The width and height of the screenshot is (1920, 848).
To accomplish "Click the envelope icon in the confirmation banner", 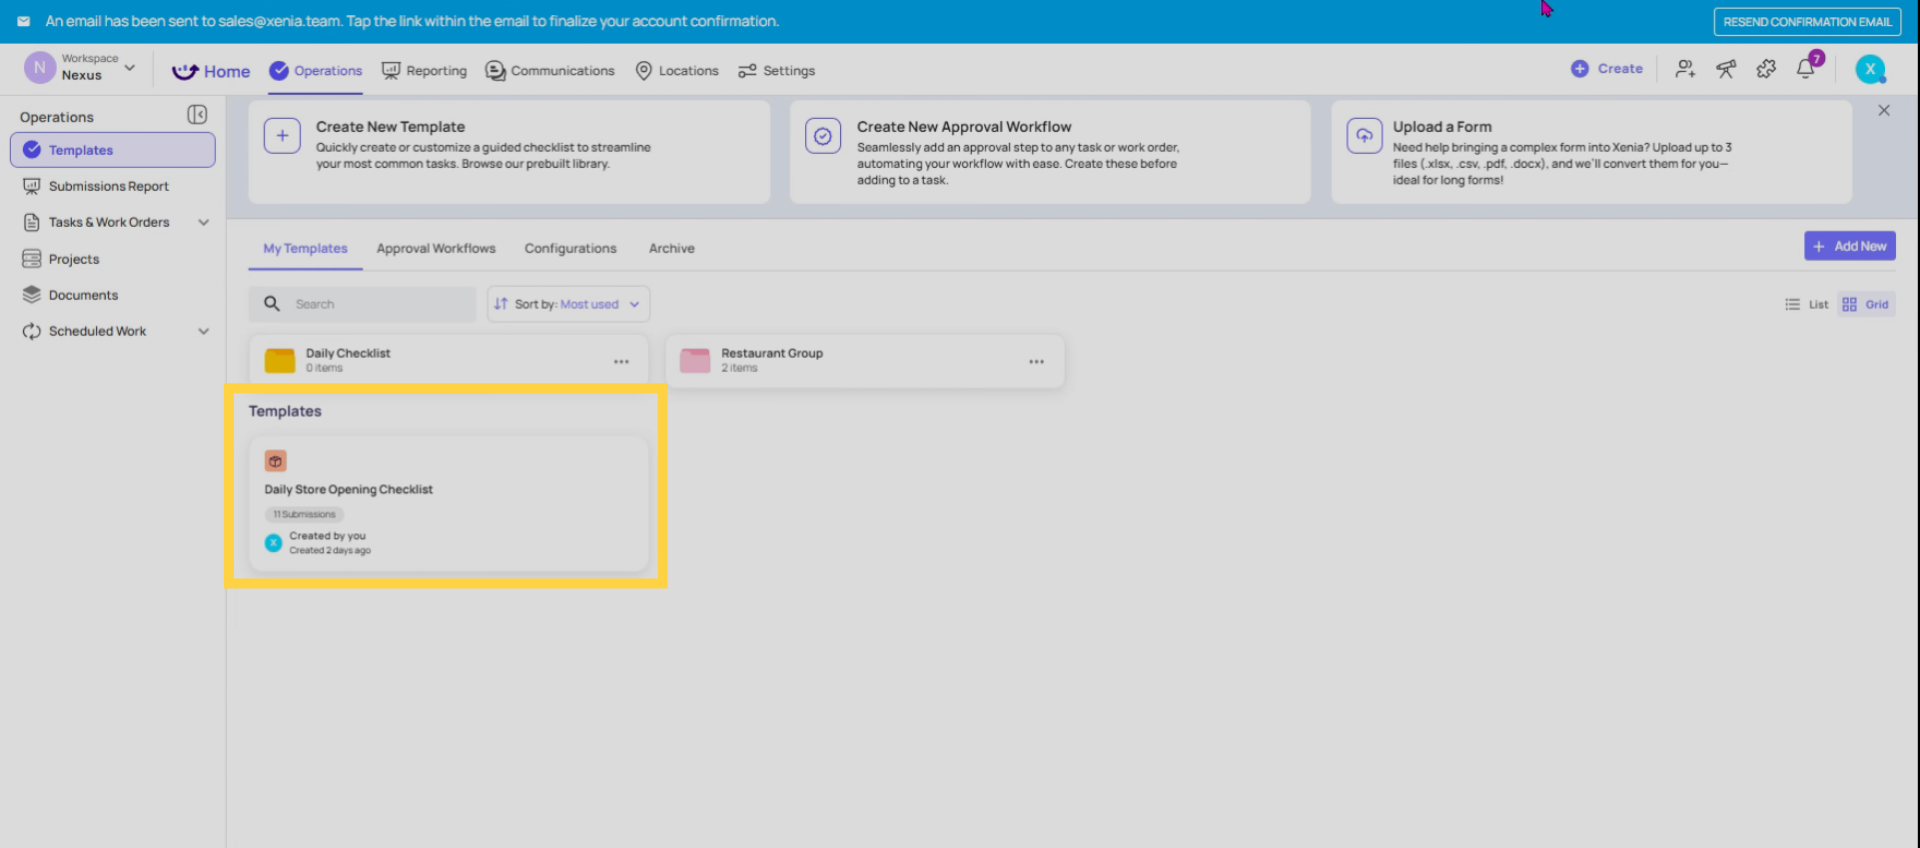I will click(23, 21).
